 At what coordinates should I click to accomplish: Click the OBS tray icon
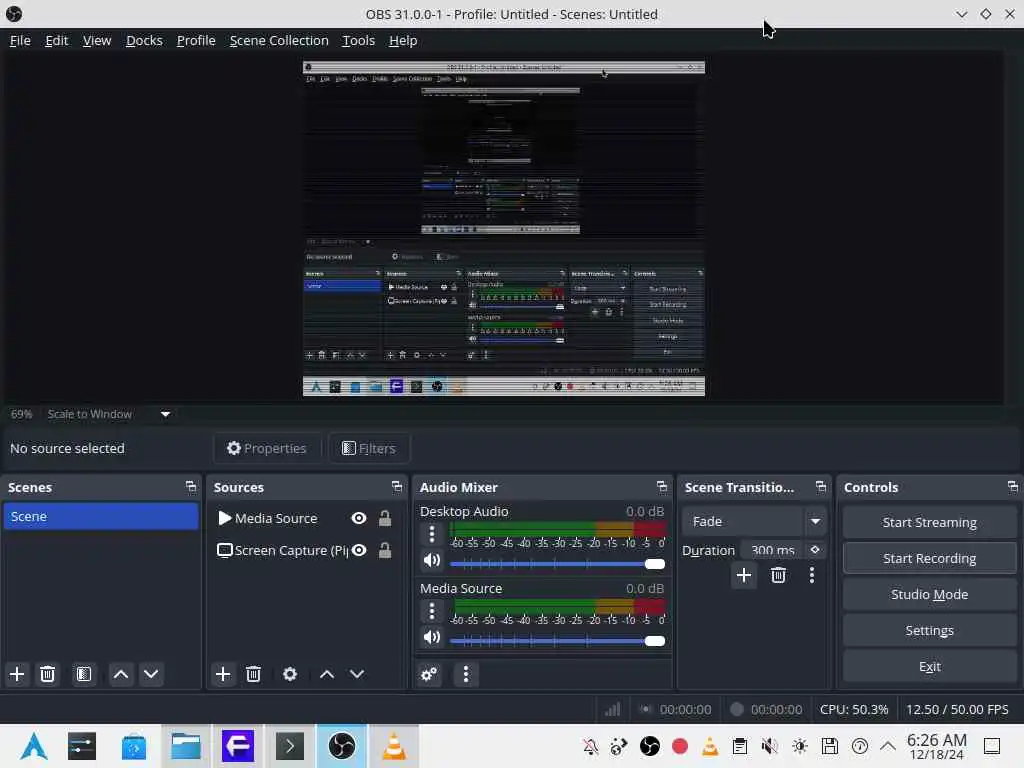[650, 746]
